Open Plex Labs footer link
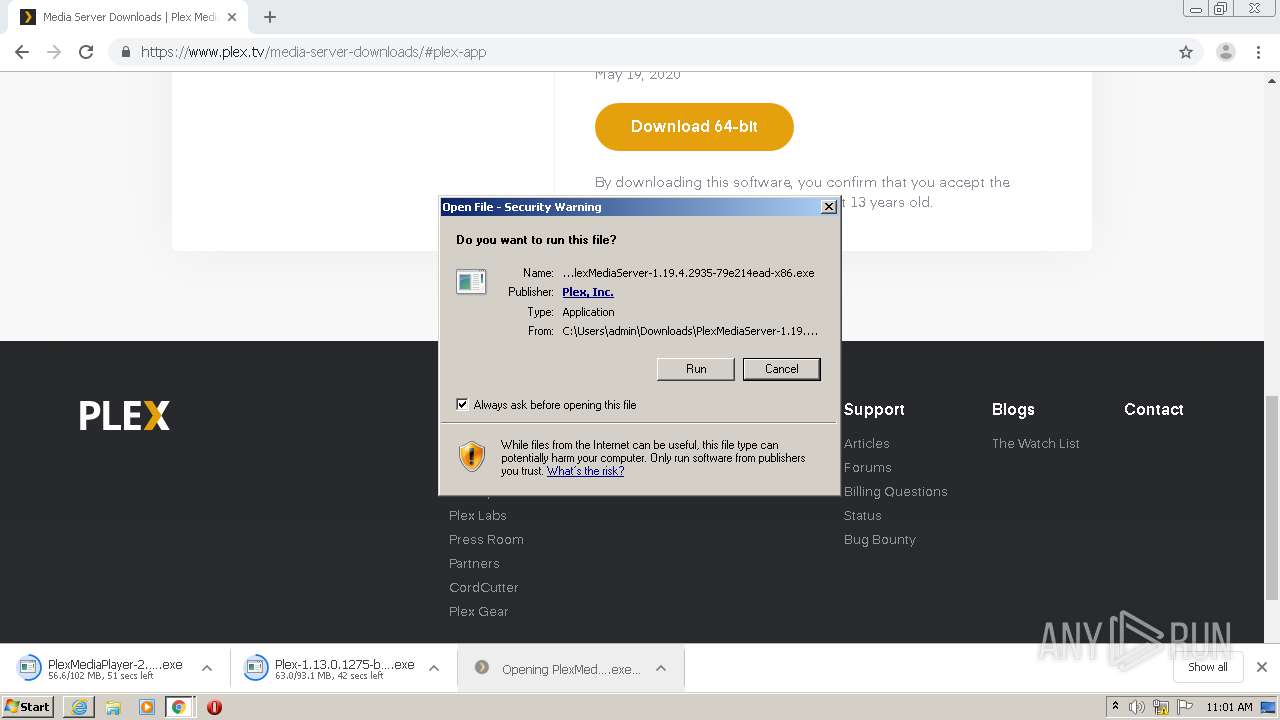1280x720 pixels. pos(478,515)
